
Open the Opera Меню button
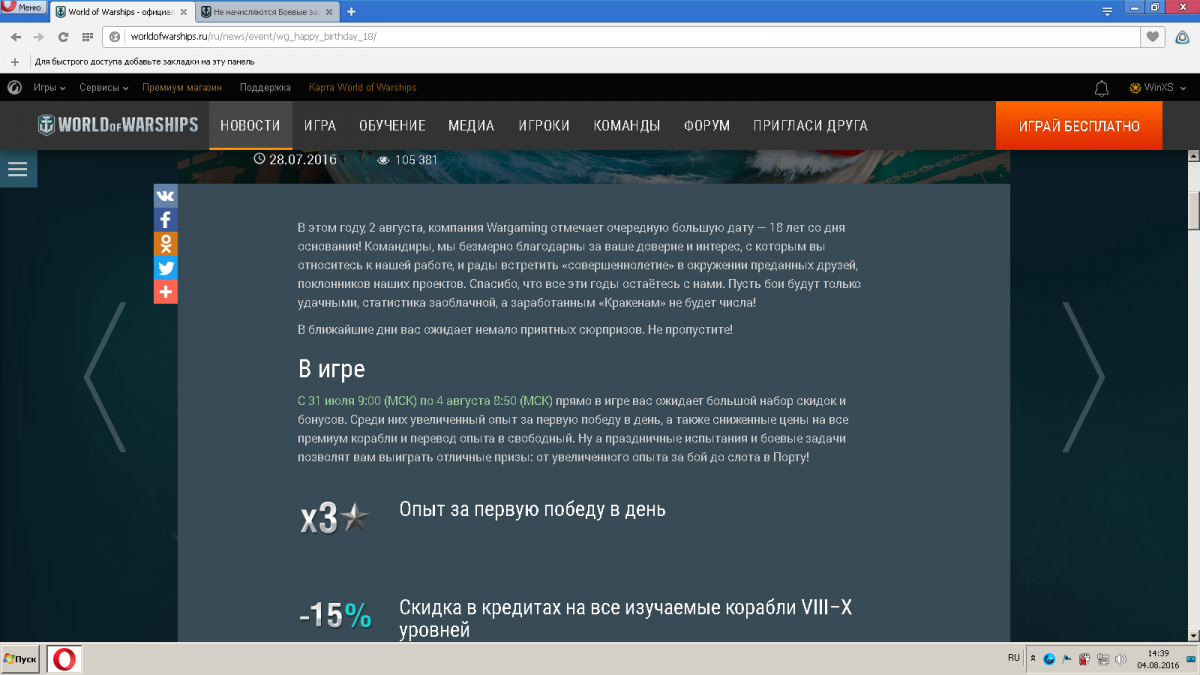click(23, 8)
